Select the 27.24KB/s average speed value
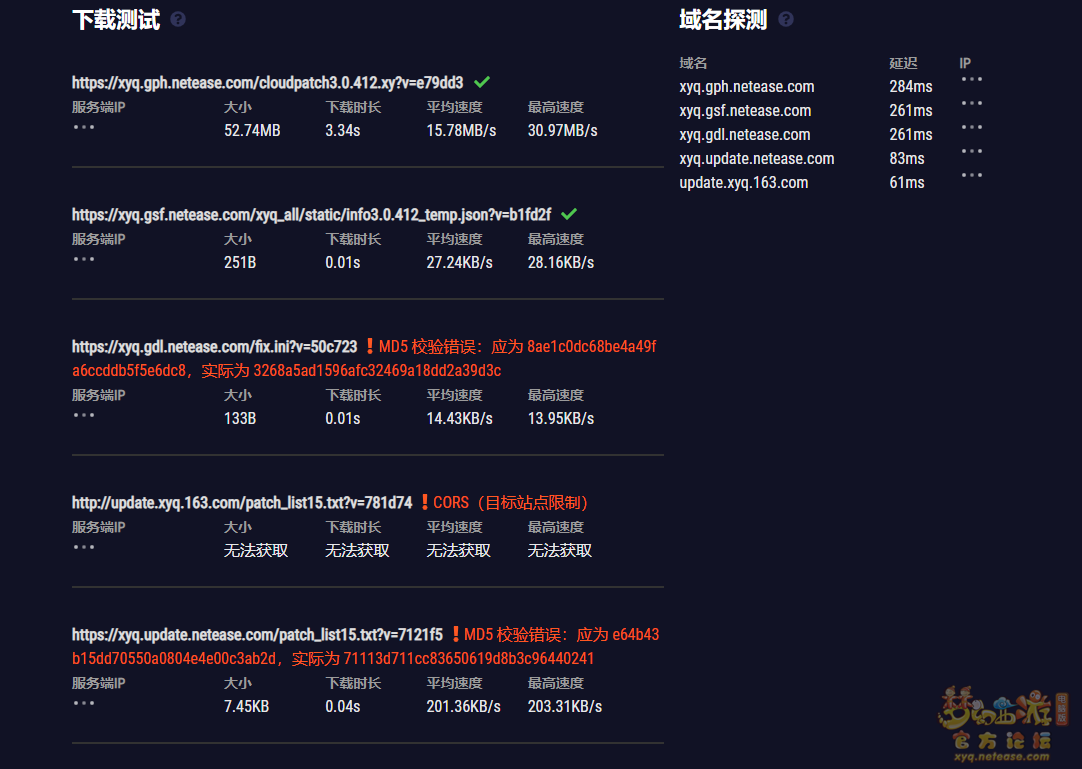The width and height of the screenshot is (1082, 769). coord(460,262)
